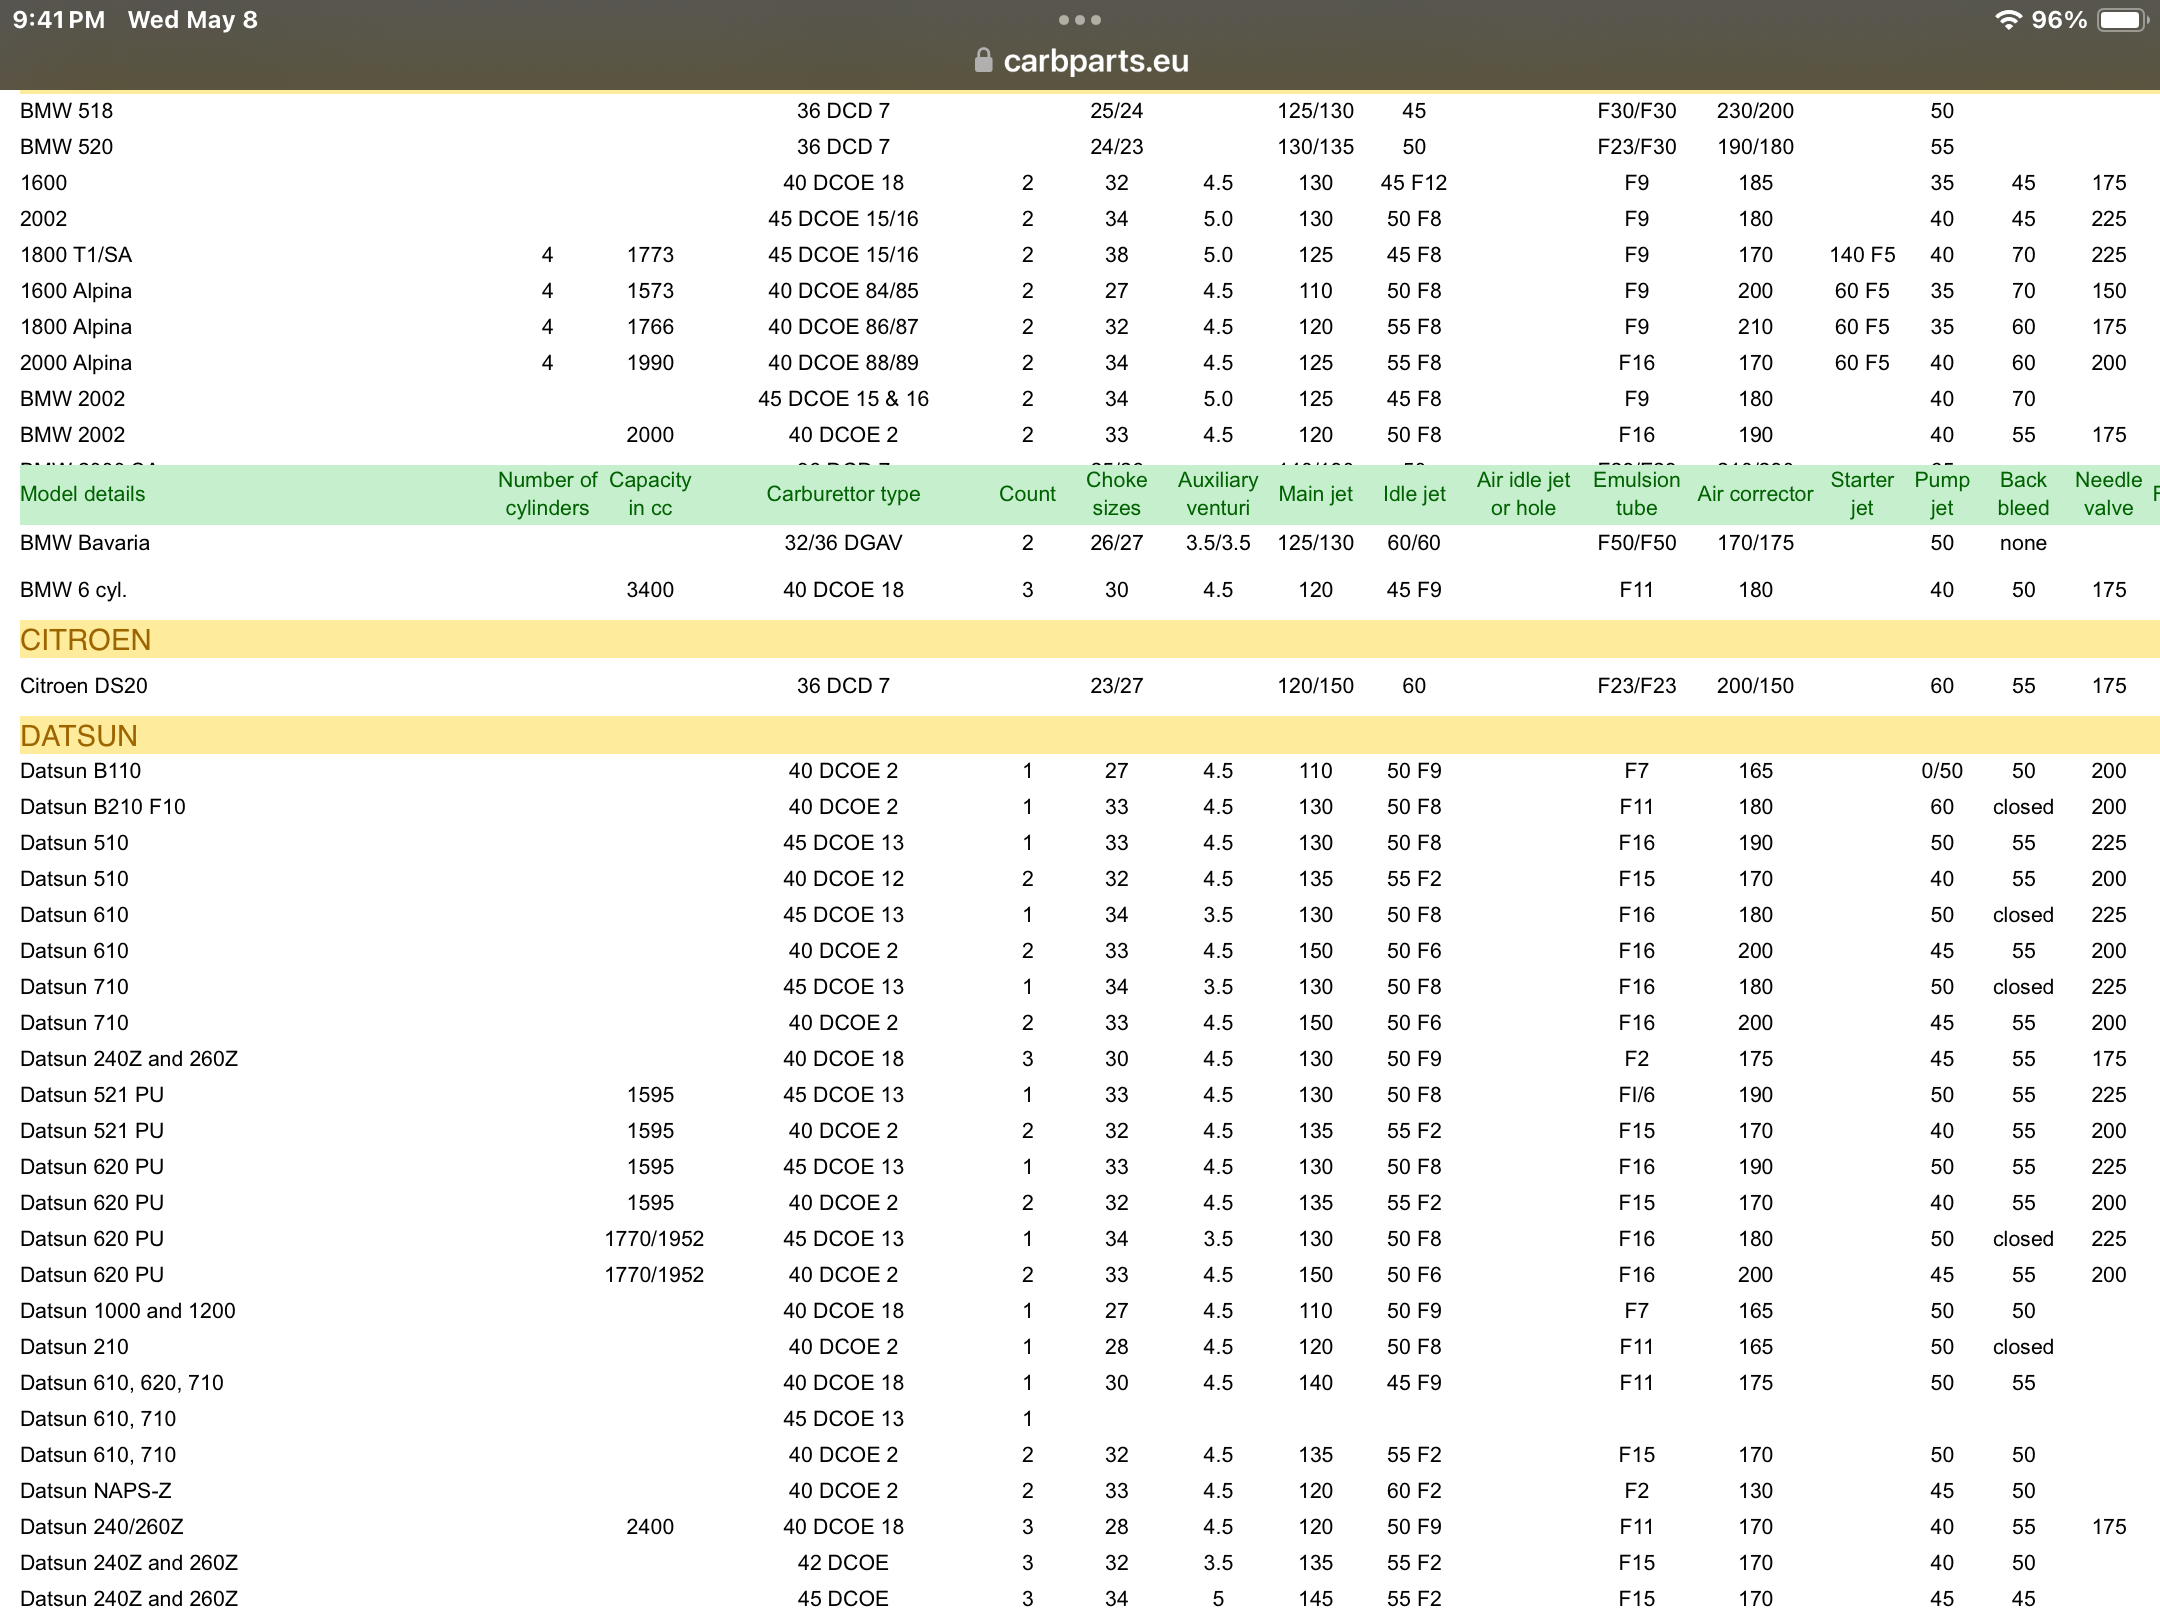Tap the three-dot multitasking icon at top

click(1080, 20)
